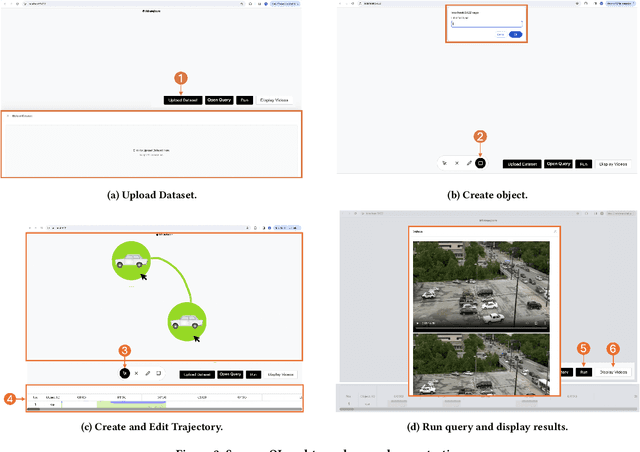Close the Videos popup window
The width and height of the screenshot is (640, 452).
pos(555,230)
